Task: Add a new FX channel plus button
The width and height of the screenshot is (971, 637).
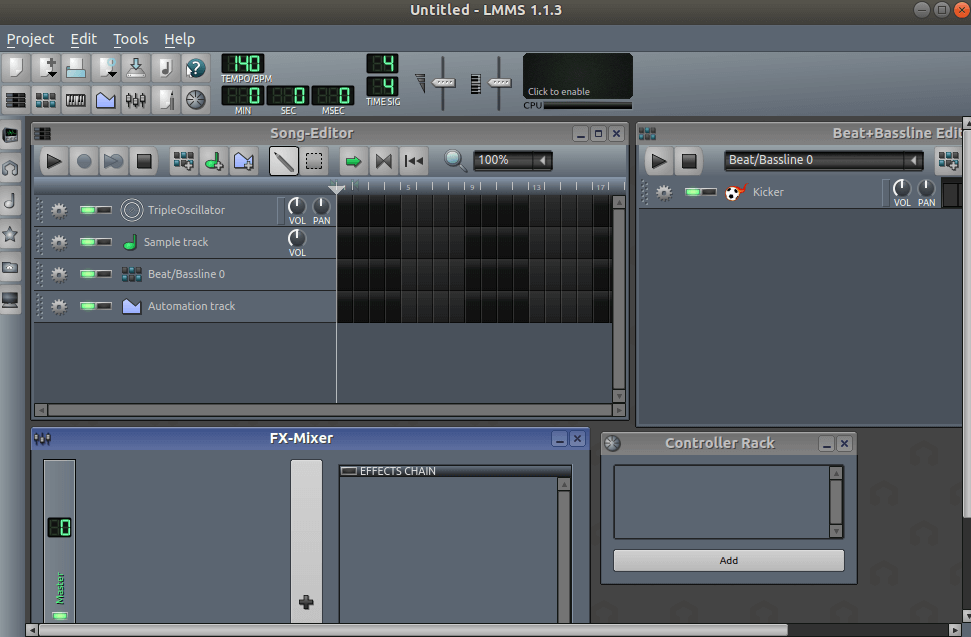Action: [x=306, y=602]
